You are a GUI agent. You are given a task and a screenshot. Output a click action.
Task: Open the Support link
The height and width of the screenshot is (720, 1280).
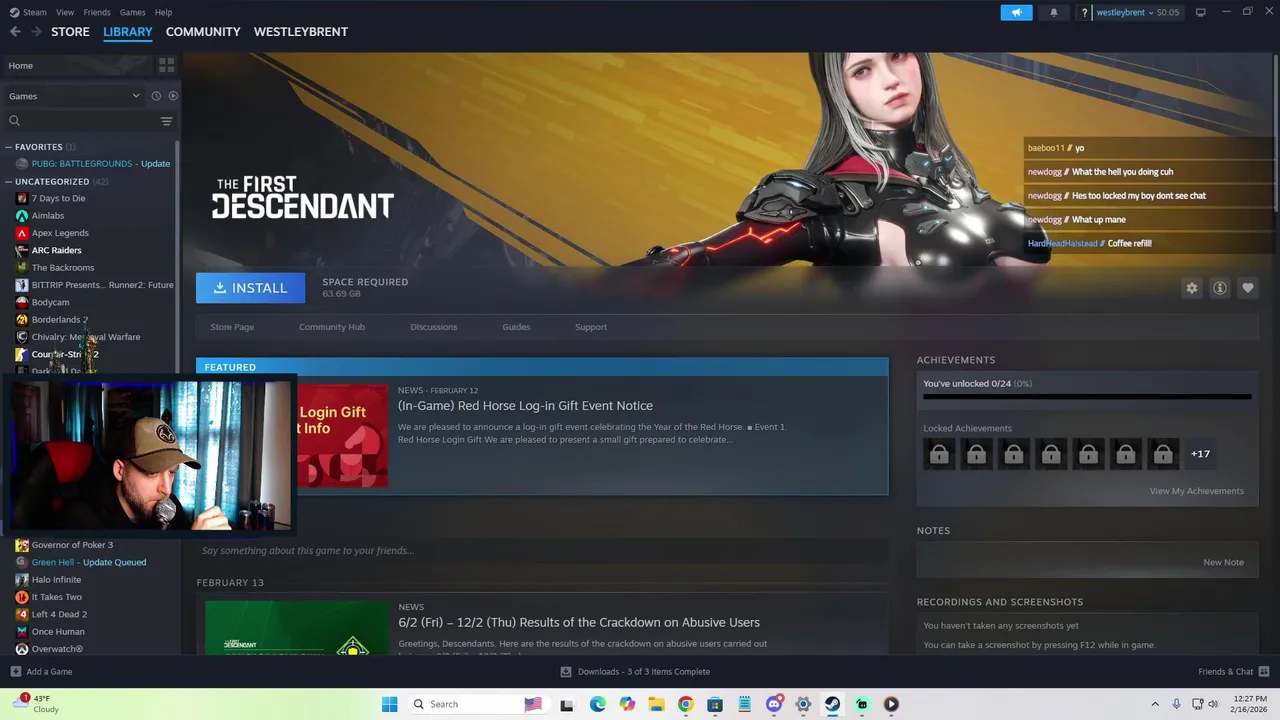(591, 327)
